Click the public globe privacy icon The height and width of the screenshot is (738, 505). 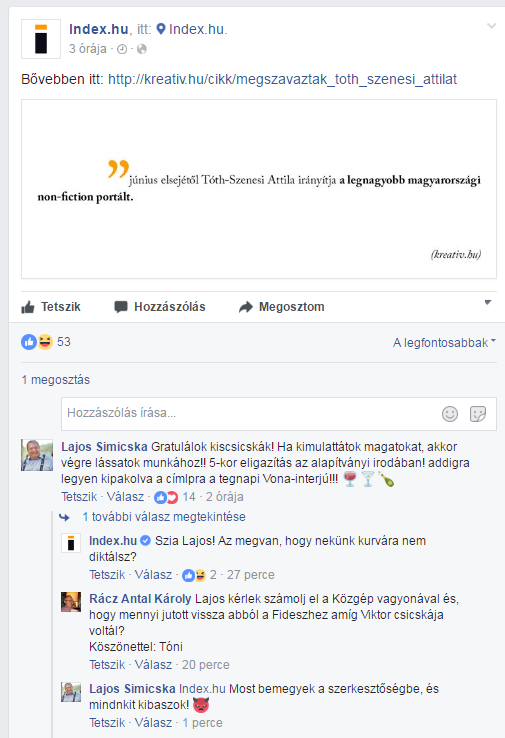coord(142,49)
